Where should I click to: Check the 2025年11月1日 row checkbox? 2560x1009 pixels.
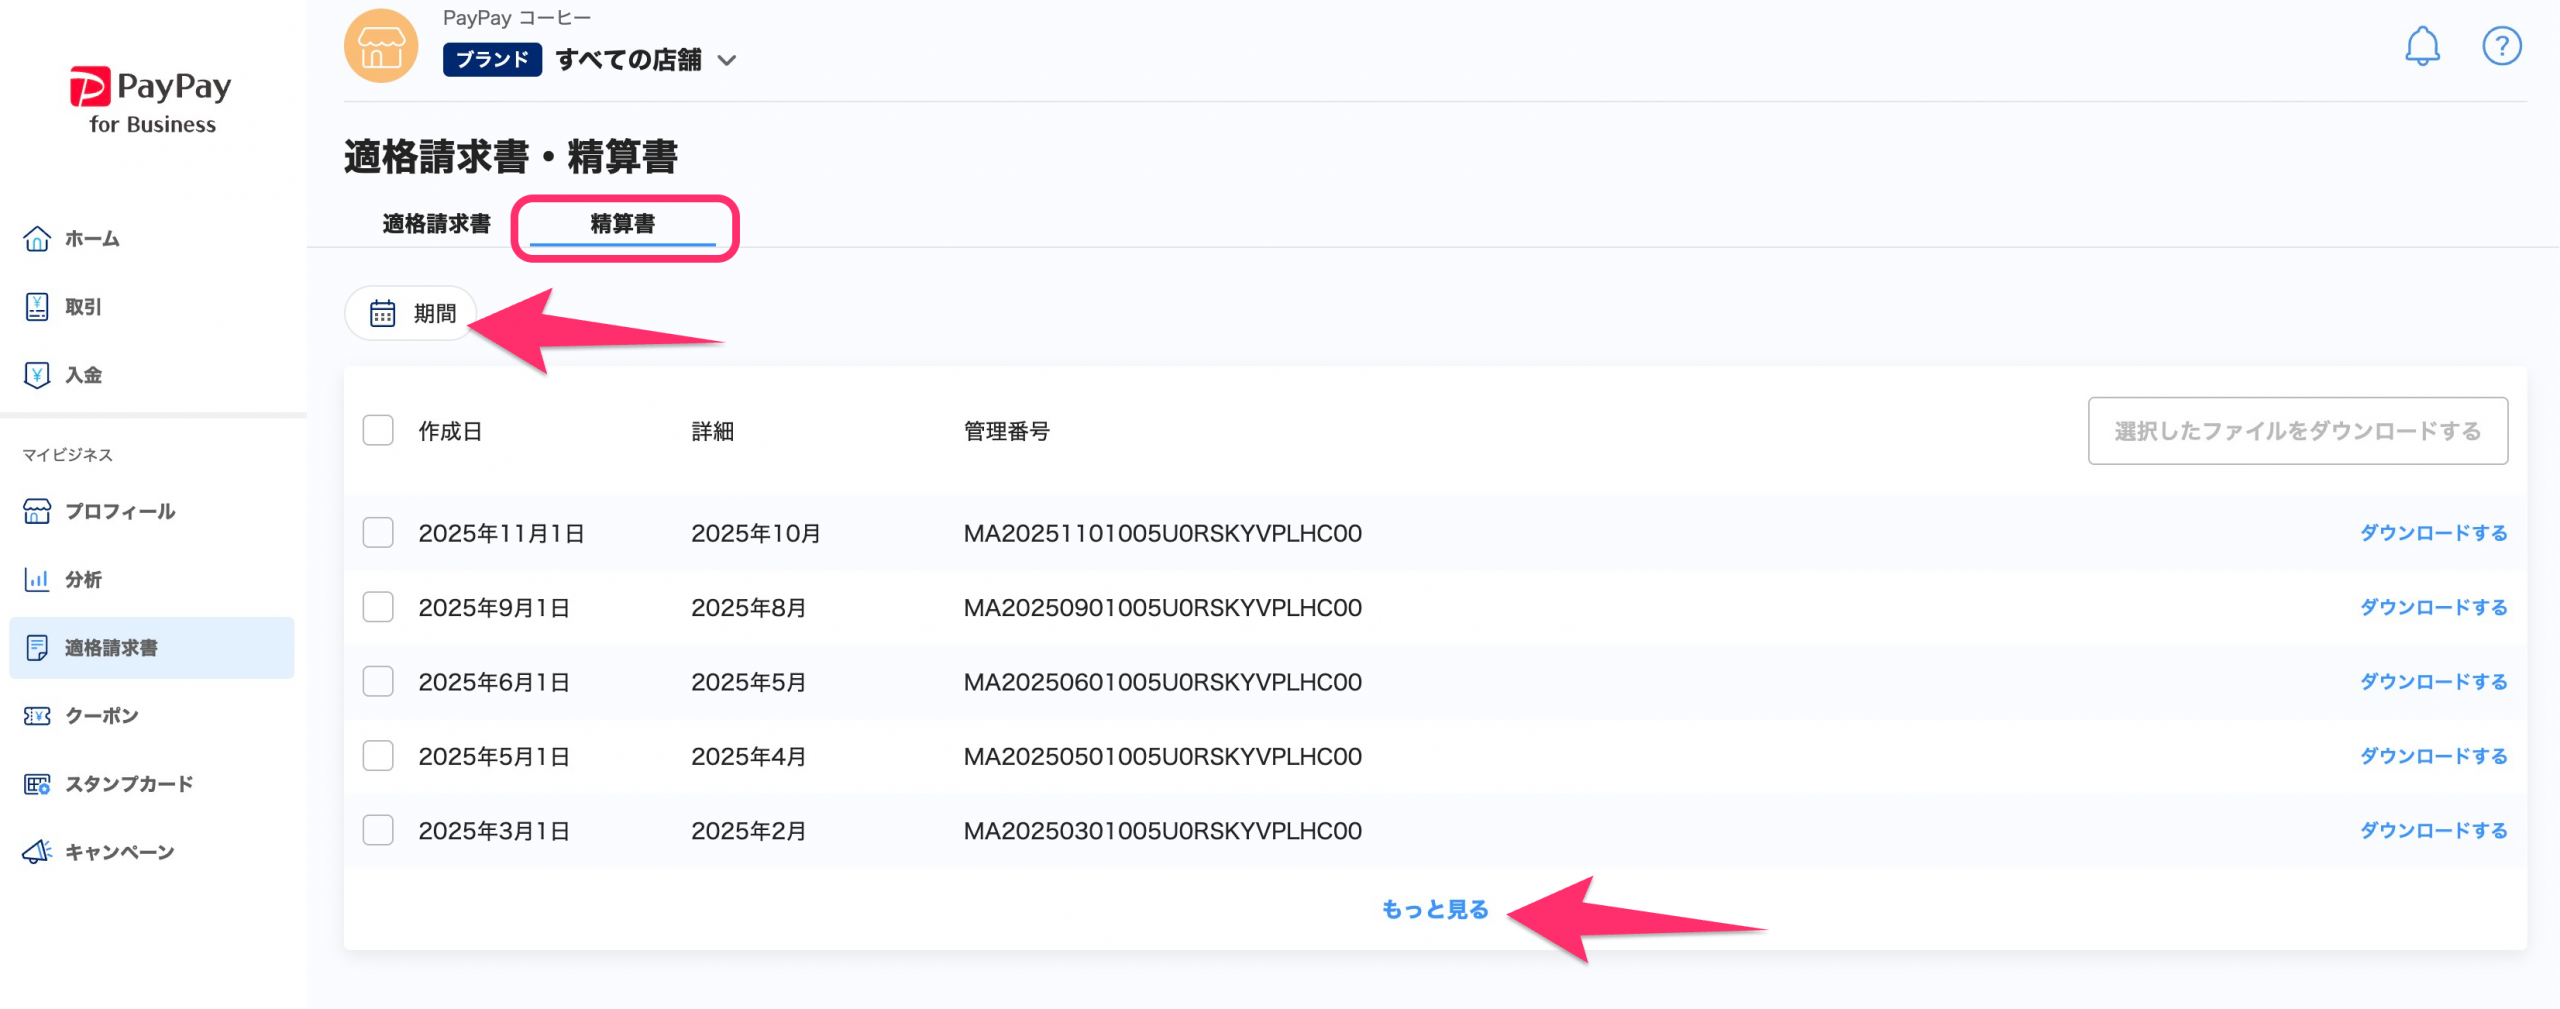point(378,533)
